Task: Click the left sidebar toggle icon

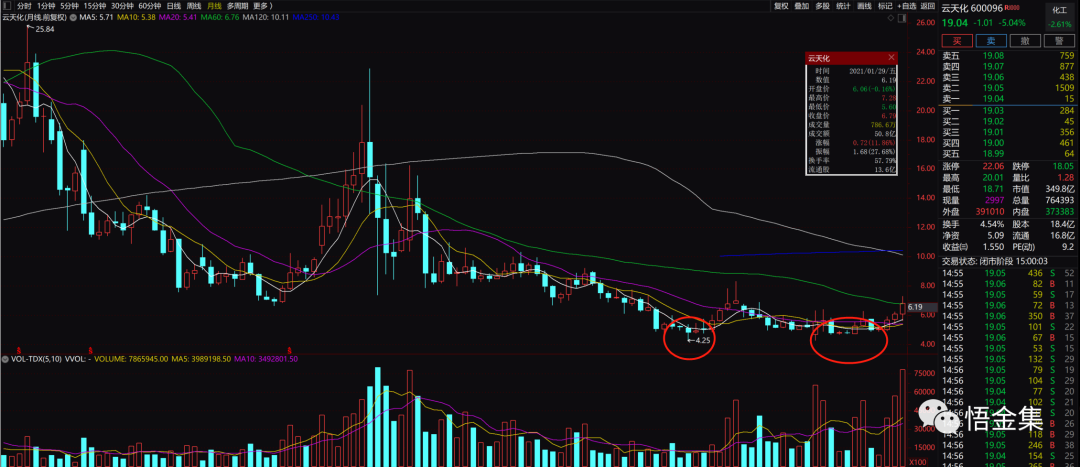Action: pos(7,5)
